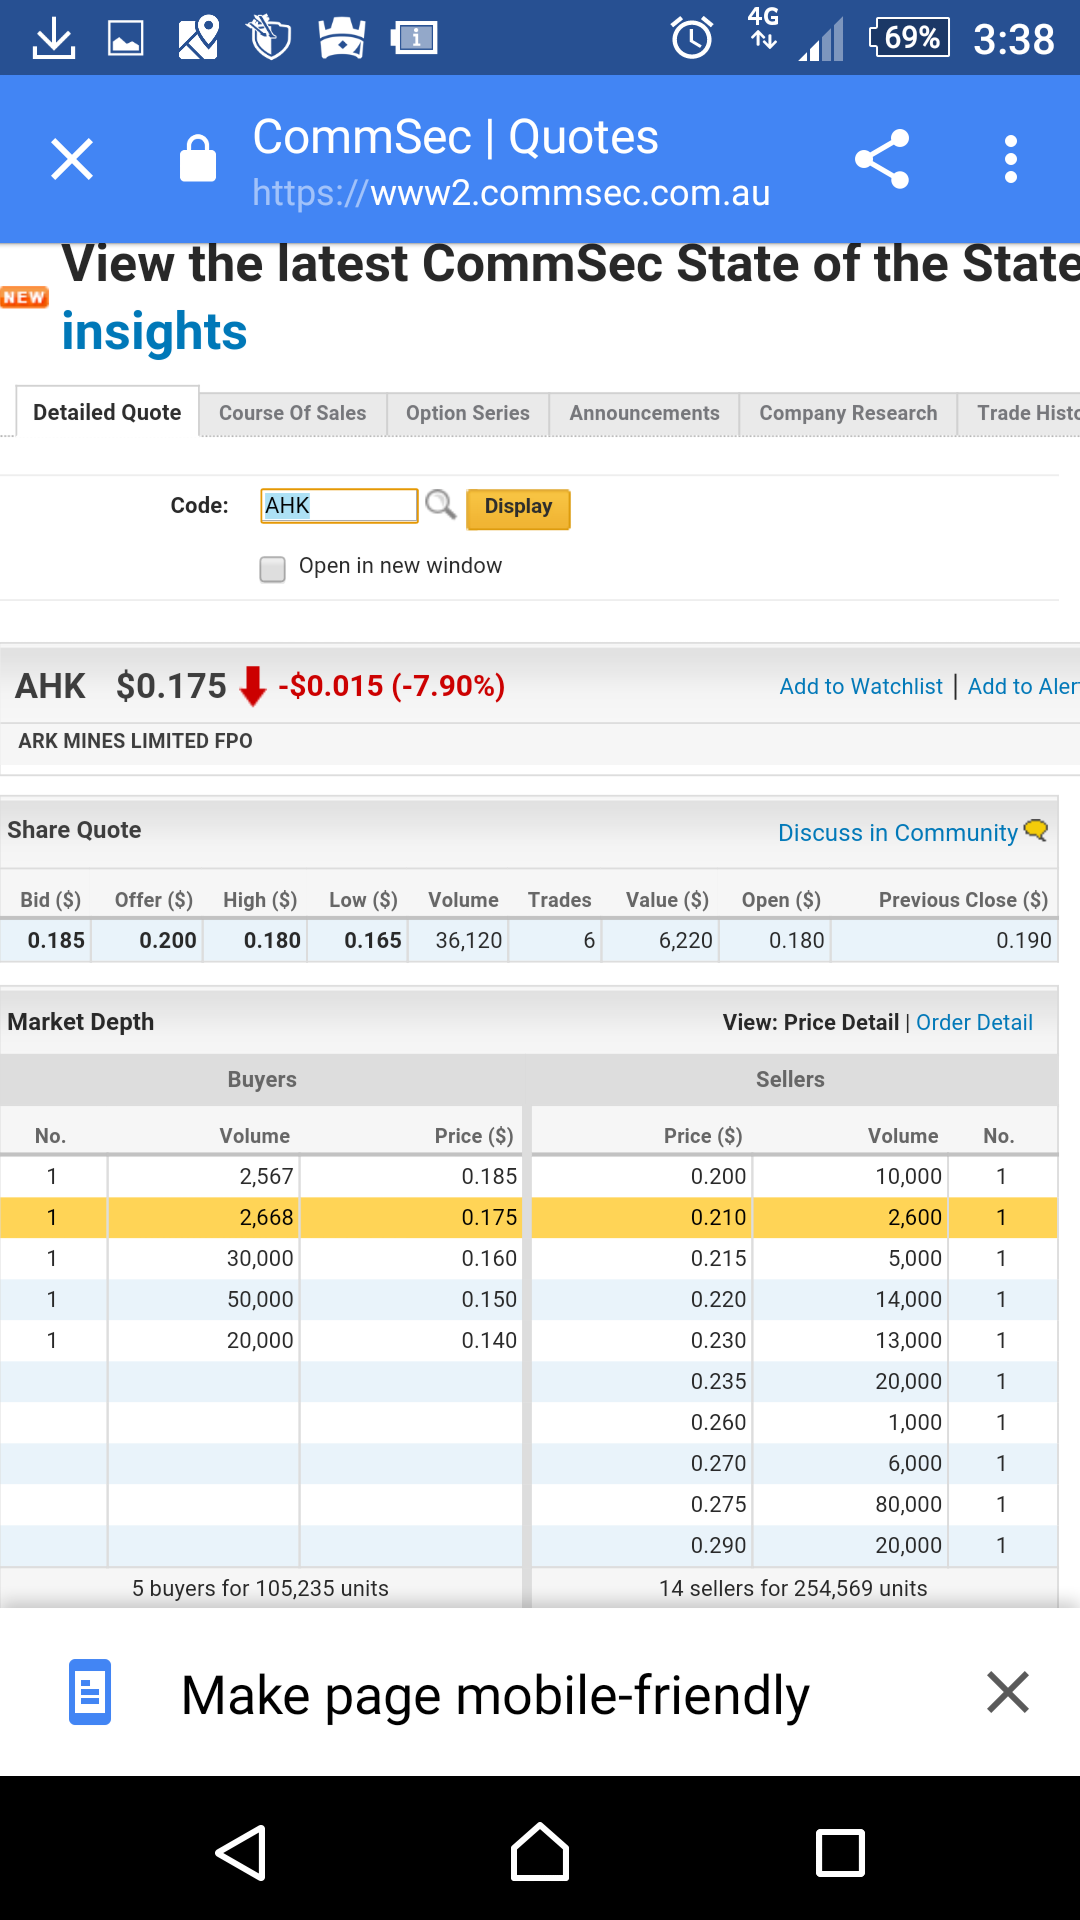The height and width of the screenshot is (1920, 1080).
Task: Click seller price 0.290
Action: (719, 1545)
